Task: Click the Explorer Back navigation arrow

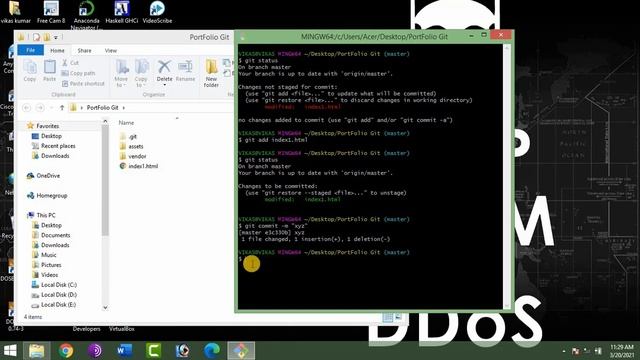Action: (x=27, y=108)
